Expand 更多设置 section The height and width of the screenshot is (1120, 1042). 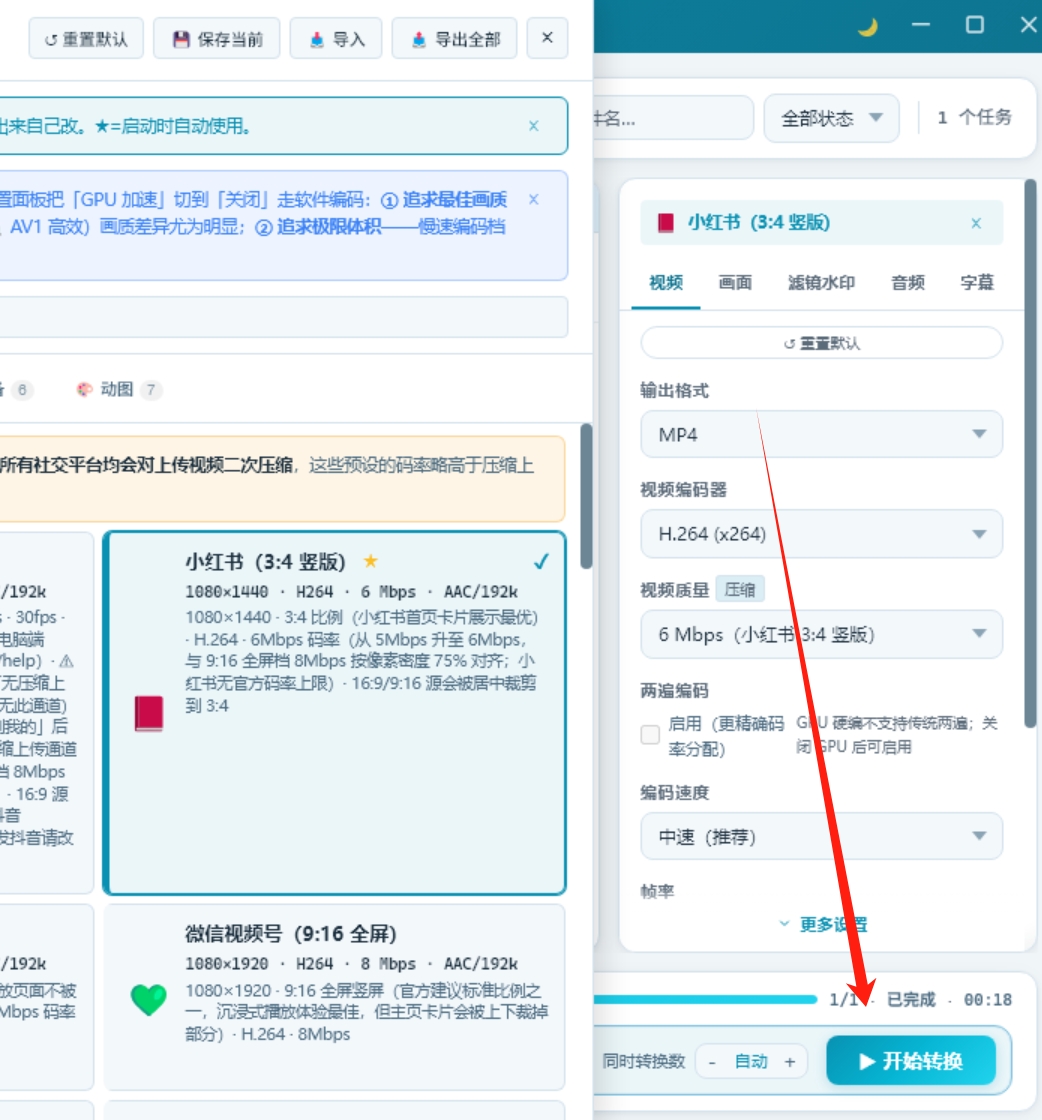823,924
